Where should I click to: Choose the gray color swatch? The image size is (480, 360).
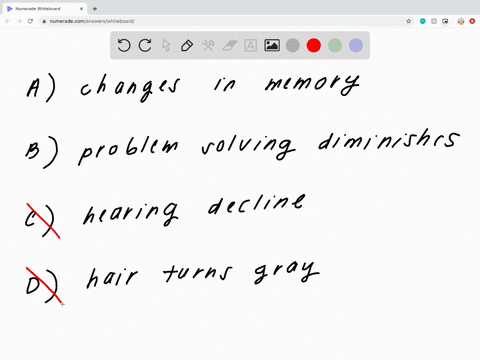coord(293,45)
